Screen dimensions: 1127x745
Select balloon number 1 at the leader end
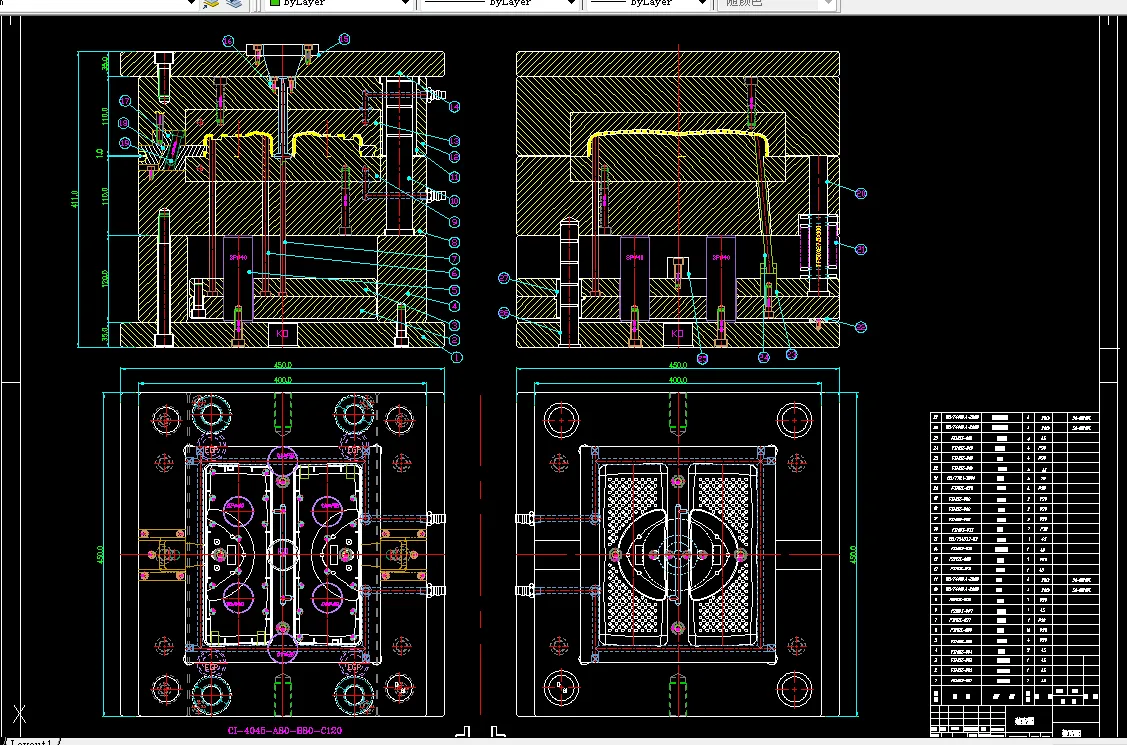point(457,357)
